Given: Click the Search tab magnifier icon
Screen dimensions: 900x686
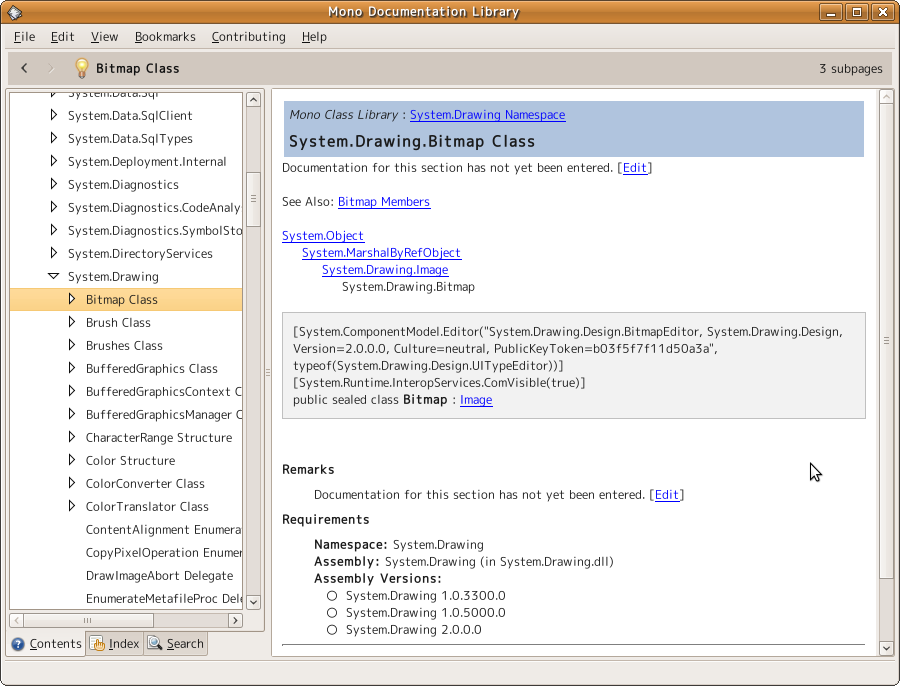Looking at the screenshot, I should coord(154,643).
